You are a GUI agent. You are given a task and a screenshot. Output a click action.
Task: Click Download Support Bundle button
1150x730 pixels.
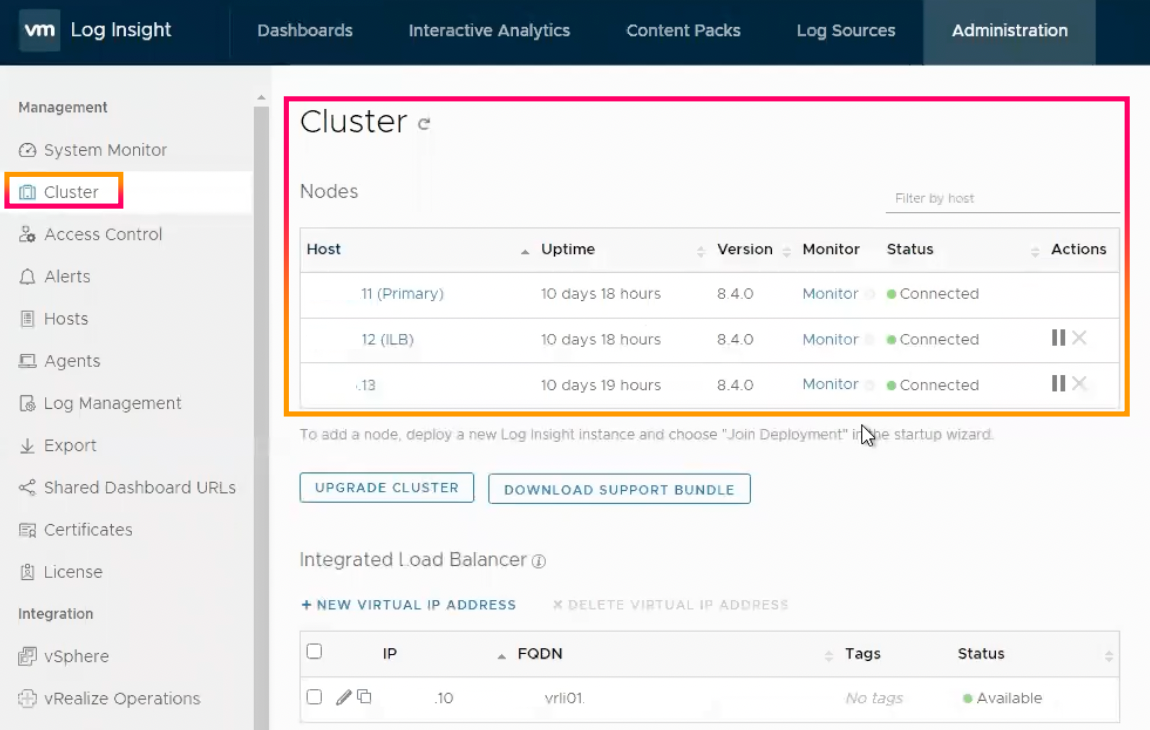[x=619, y=489]
